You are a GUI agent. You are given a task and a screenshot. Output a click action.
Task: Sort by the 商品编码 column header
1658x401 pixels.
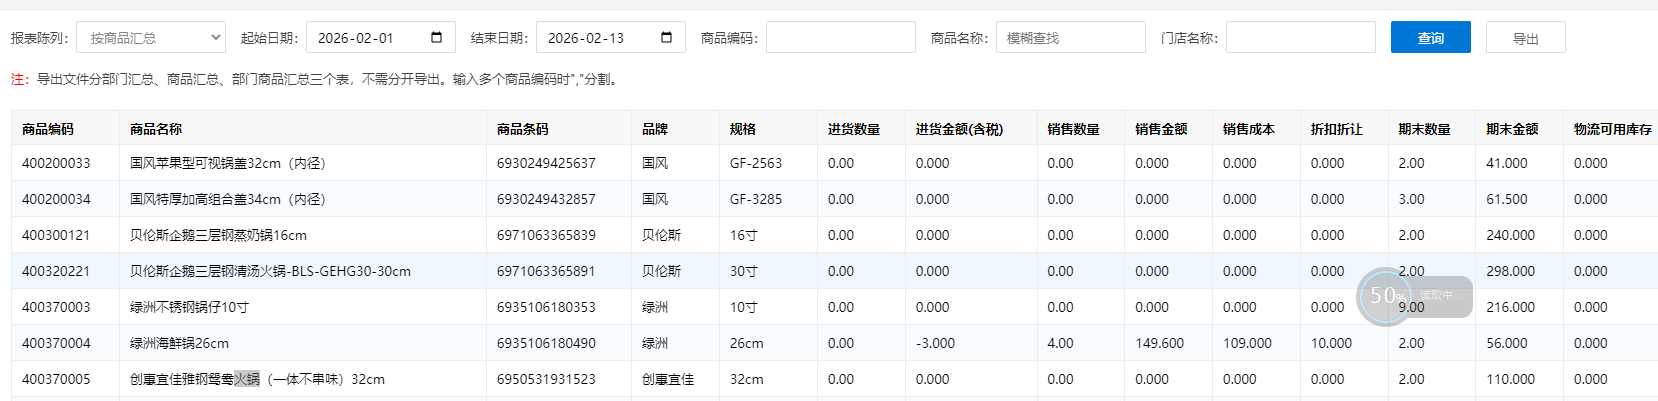pos(48,129)
